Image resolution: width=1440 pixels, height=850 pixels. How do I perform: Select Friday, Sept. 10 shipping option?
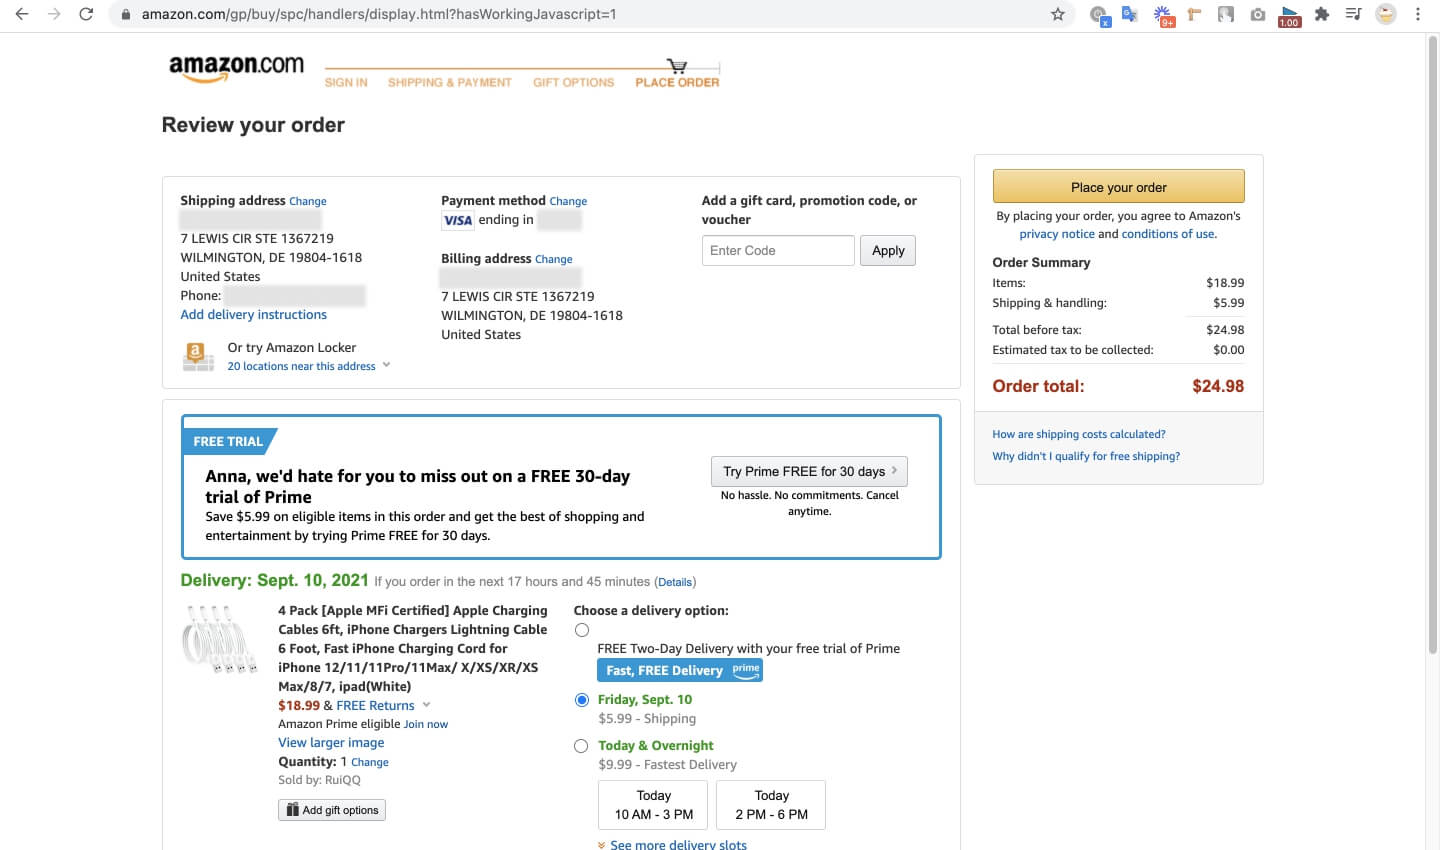point(582,700)
